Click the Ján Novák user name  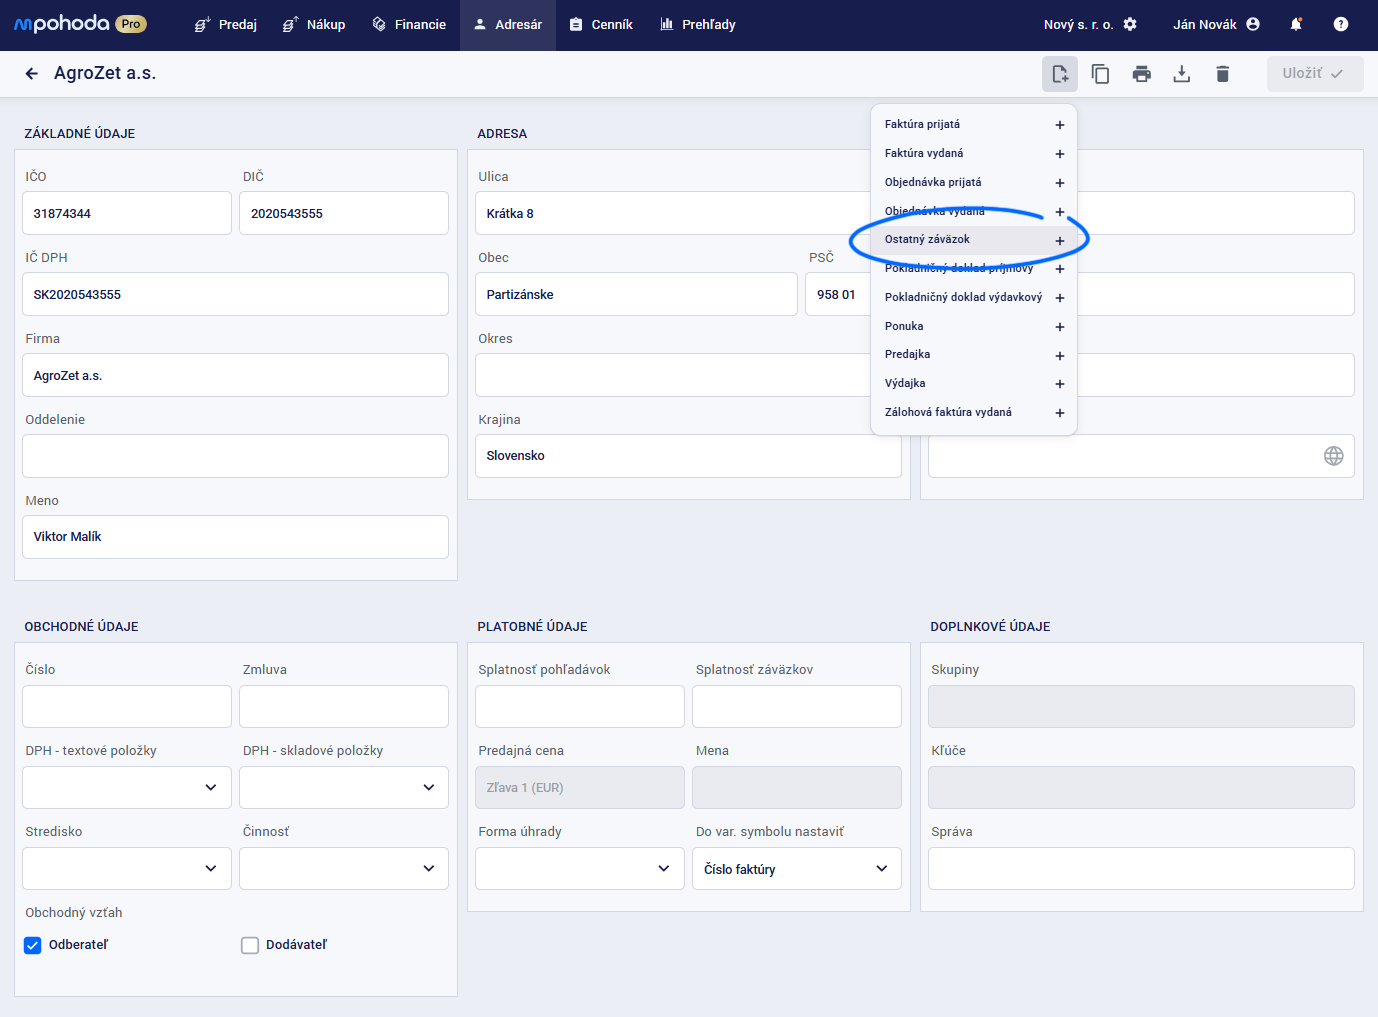(x=1205, y=25)
